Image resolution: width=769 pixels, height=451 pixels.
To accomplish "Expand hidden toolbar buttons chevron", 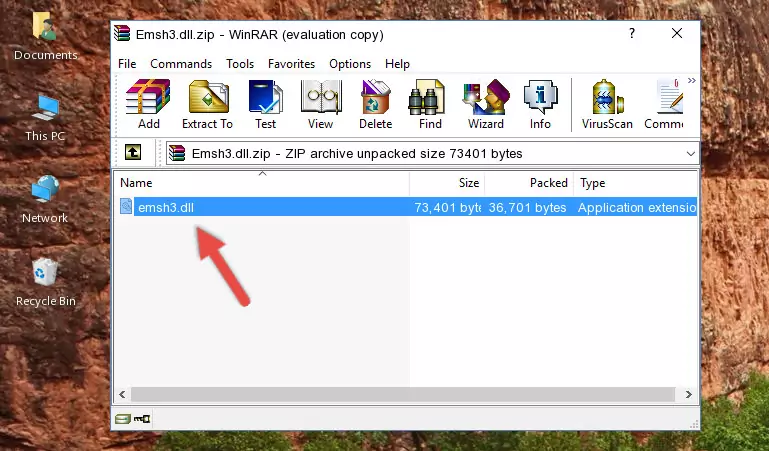I will (x=692, y=80).
